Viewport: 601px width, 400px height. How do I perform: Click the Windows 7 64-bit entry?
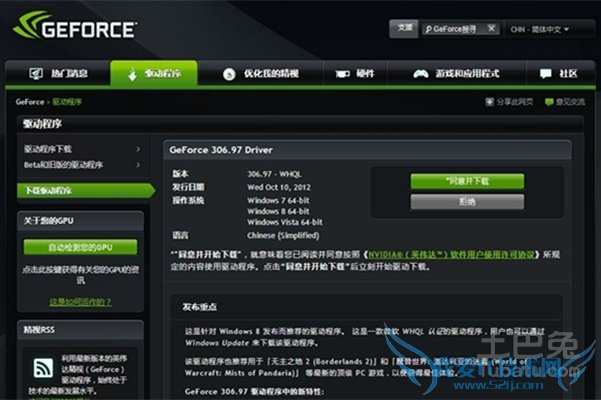point(278,200)
